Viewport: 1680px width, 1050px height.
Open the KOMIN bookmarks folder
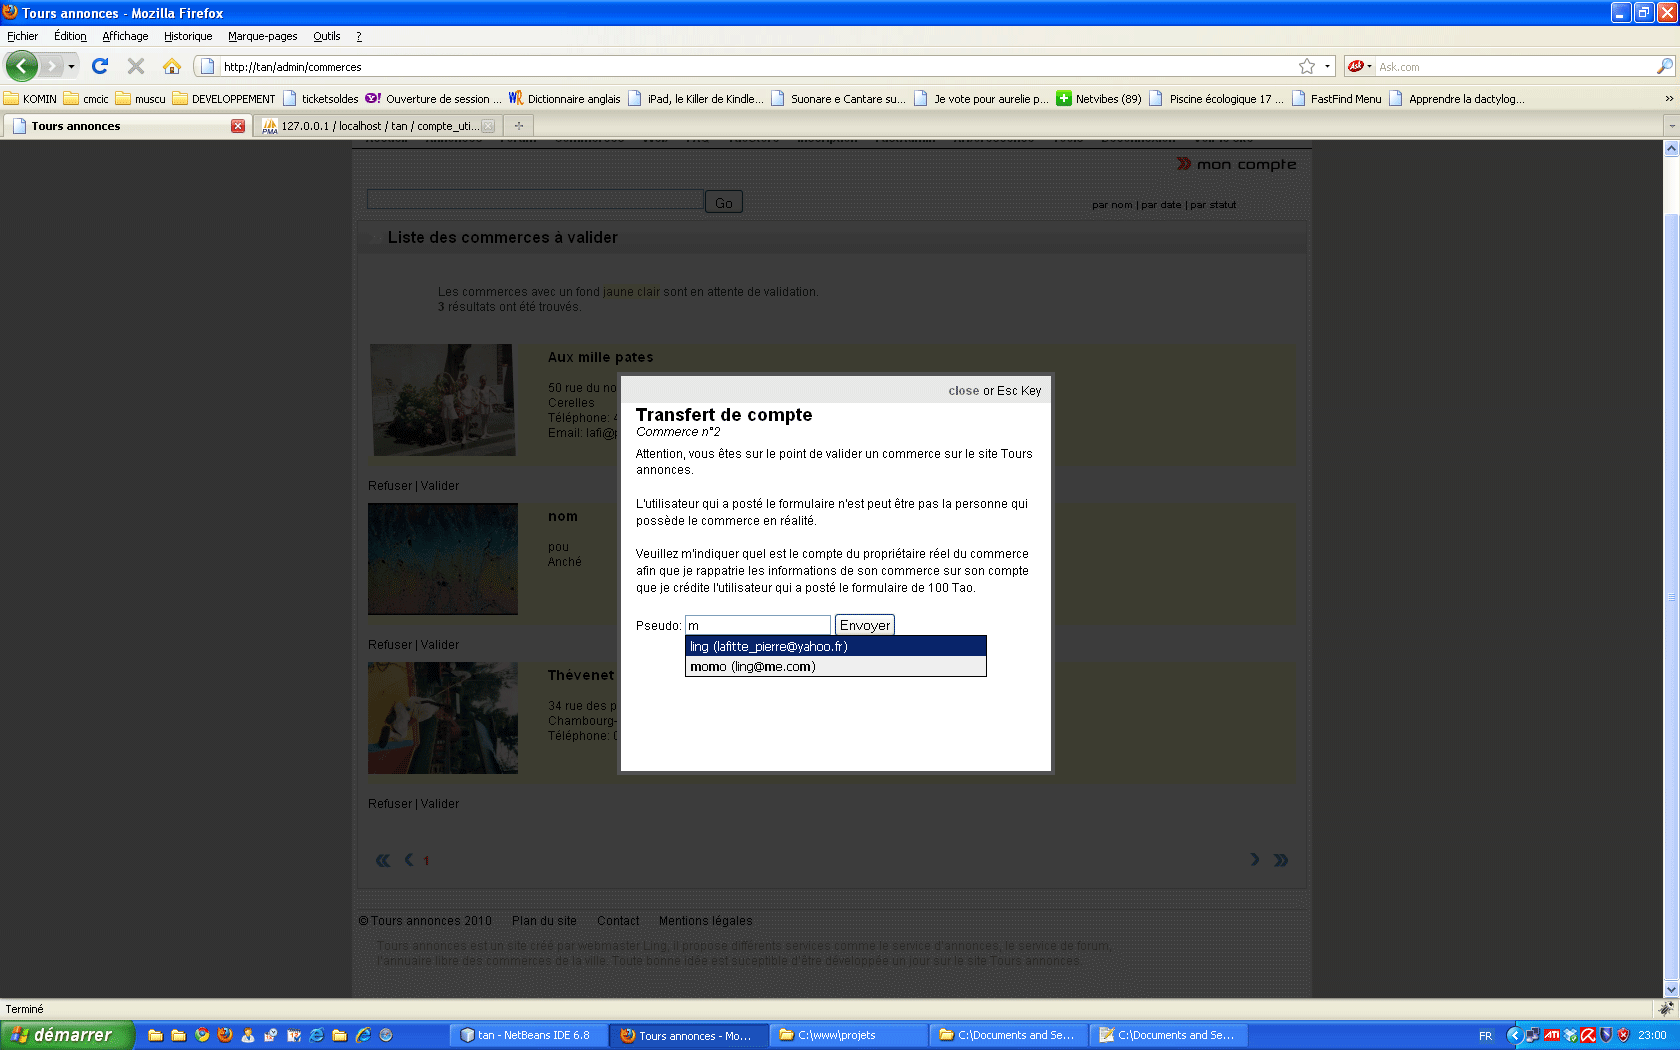point(30,99)
